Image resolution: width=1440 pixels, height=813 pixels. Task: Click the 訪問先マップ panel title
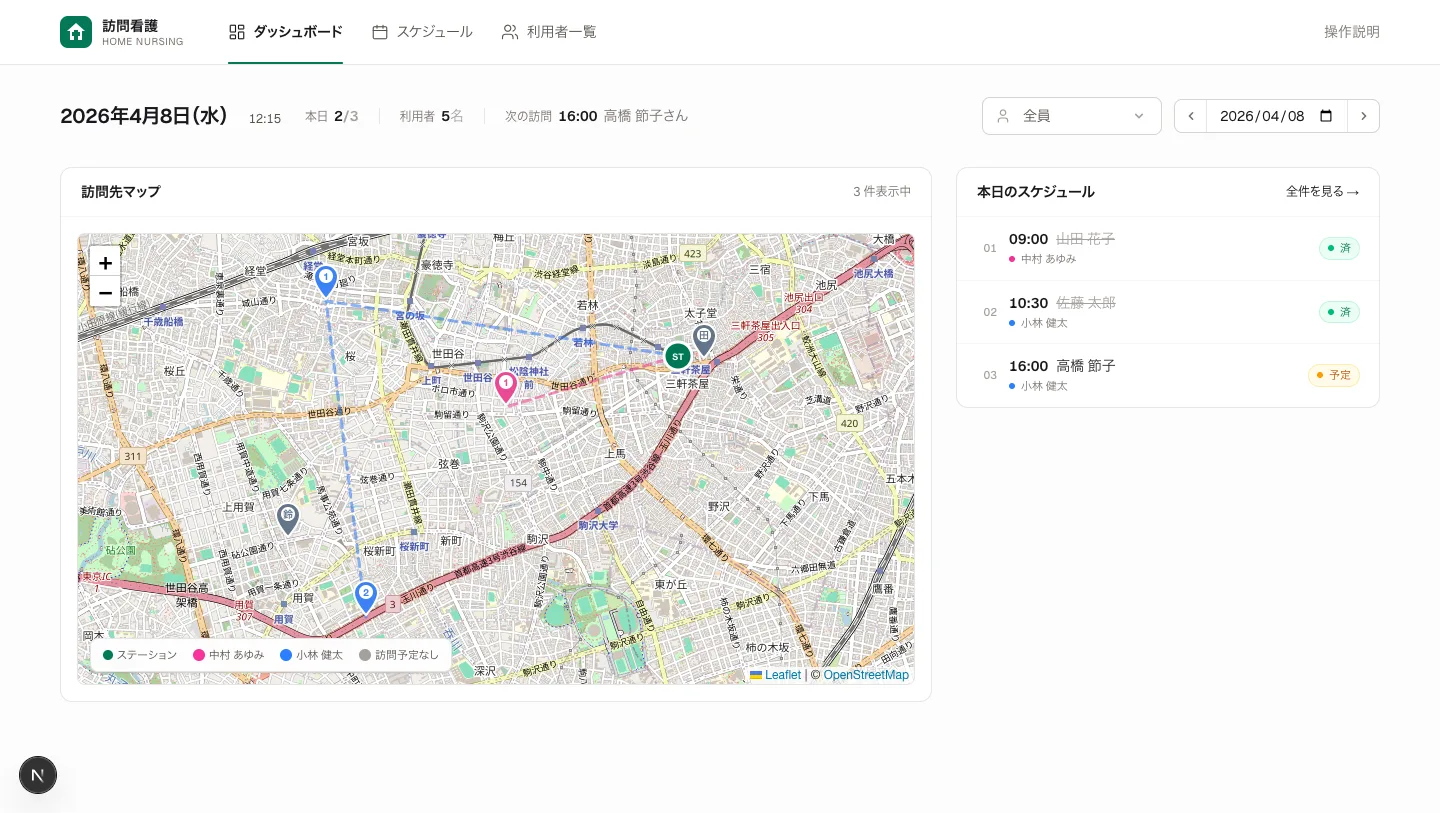[121, 192]
